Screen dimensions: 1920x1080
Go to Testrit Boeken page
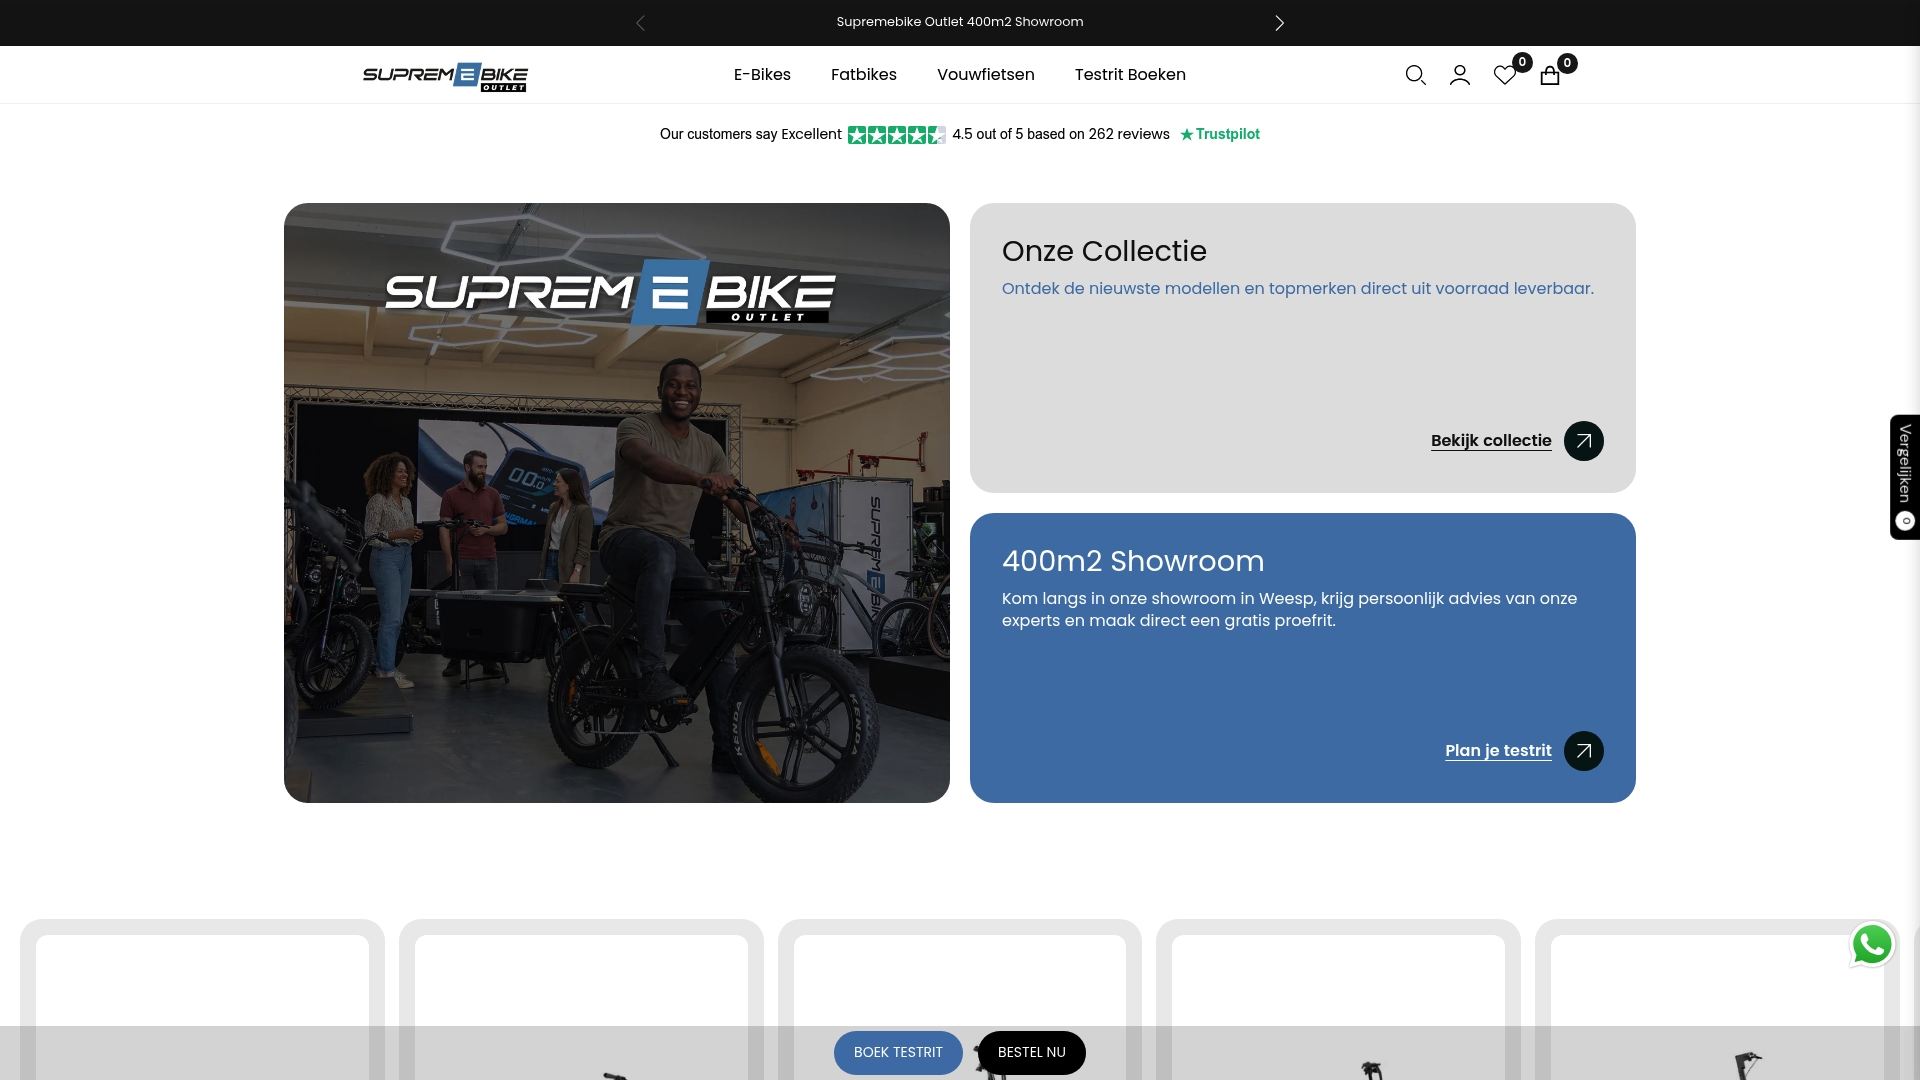click(x=1130, y=75)
